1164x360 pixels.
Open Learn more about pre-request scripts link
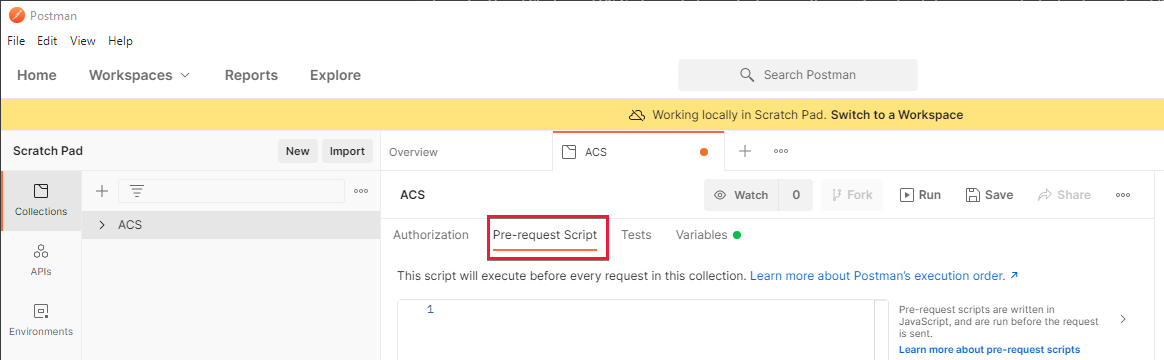[989, 349]
